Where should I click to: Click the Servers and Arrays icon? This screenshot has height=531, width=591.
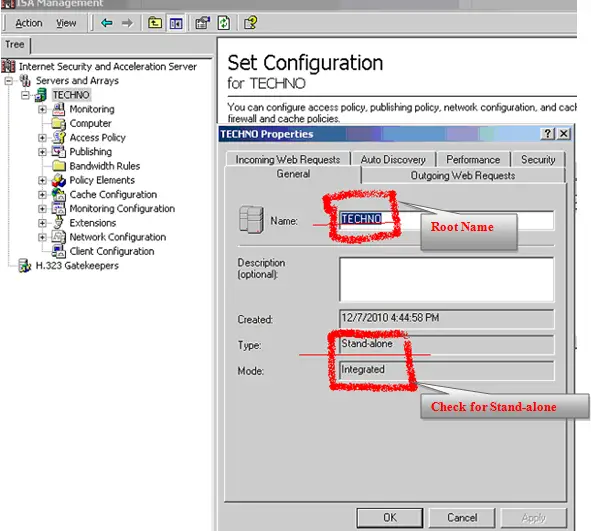[x=25, y=80]
